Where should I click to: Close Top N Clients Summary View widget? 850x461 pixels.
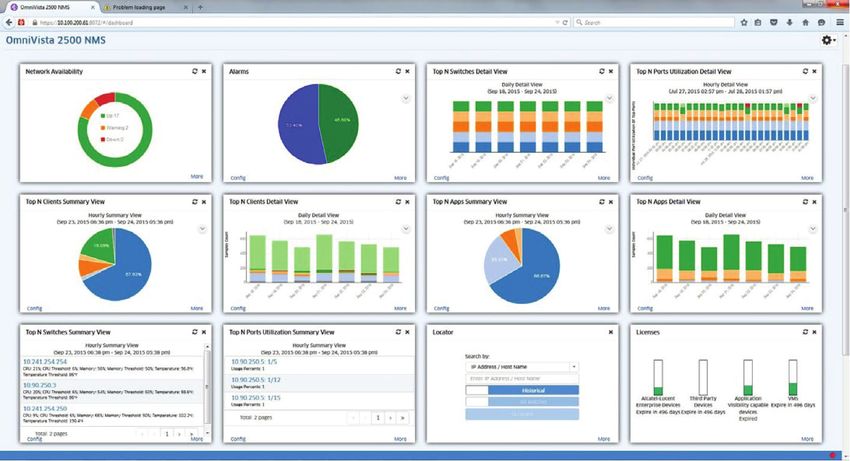tap(204, 202)
